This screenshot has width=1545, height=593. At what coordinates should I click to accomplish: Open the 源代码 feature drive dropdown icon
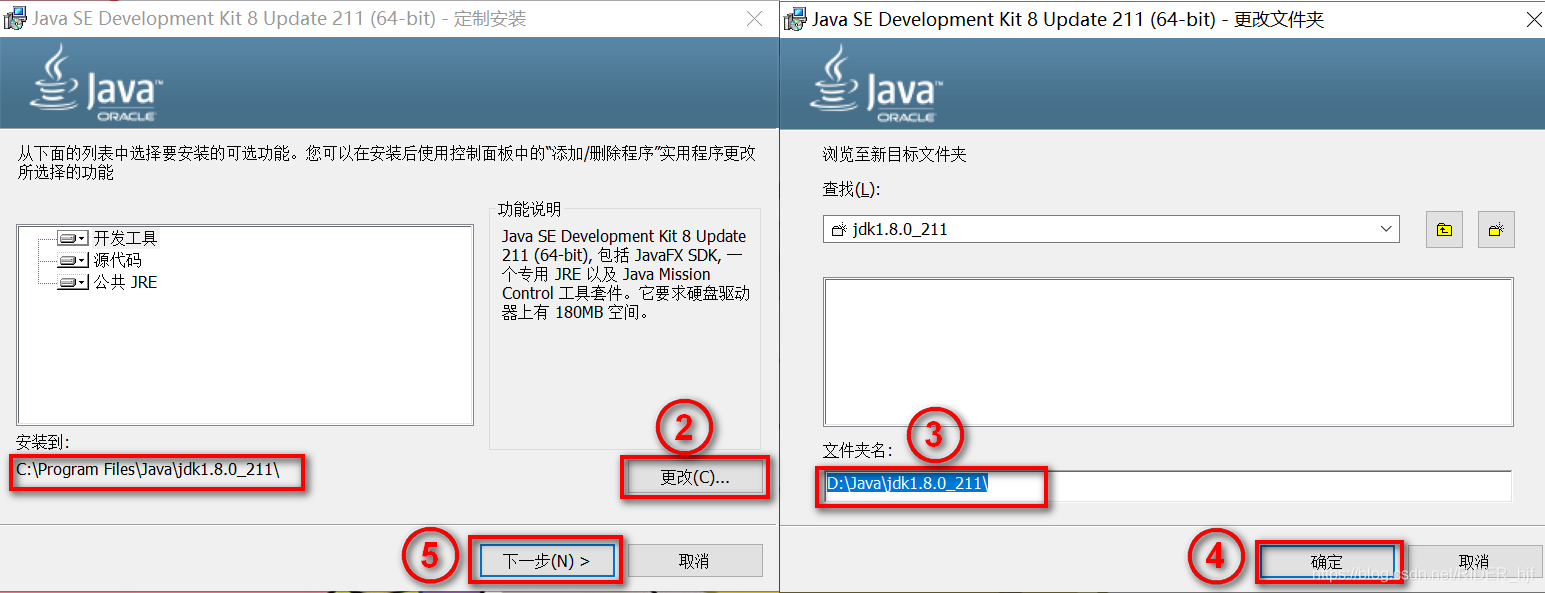coord(73,261)
